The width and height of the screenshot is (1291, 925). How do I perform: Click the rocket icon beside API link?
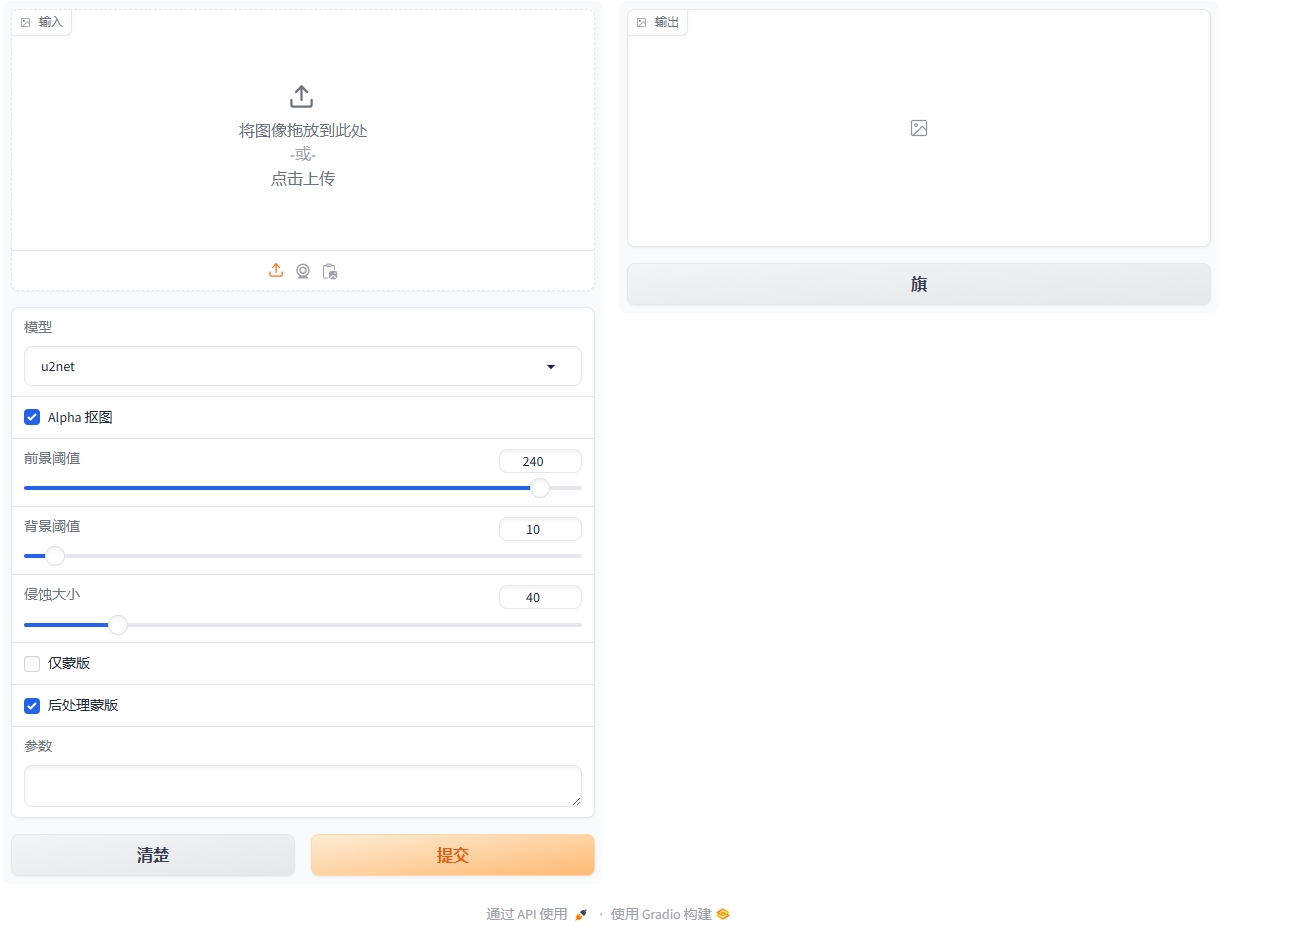tap(581, 914)
